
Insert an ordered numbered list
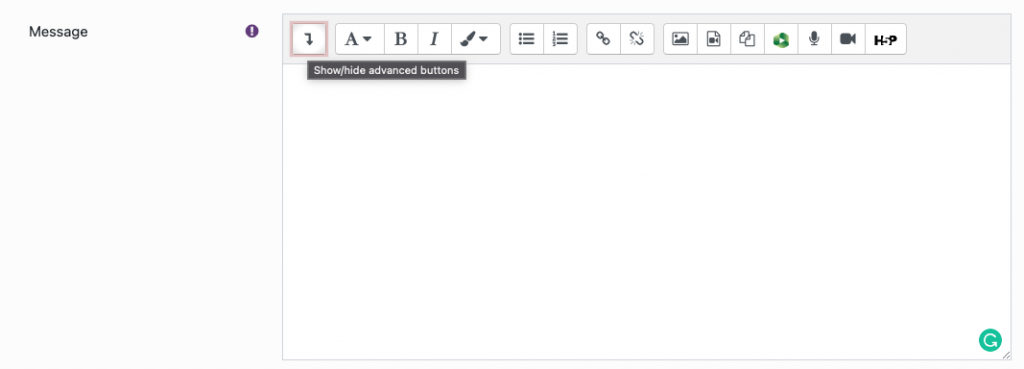[560, 39]
